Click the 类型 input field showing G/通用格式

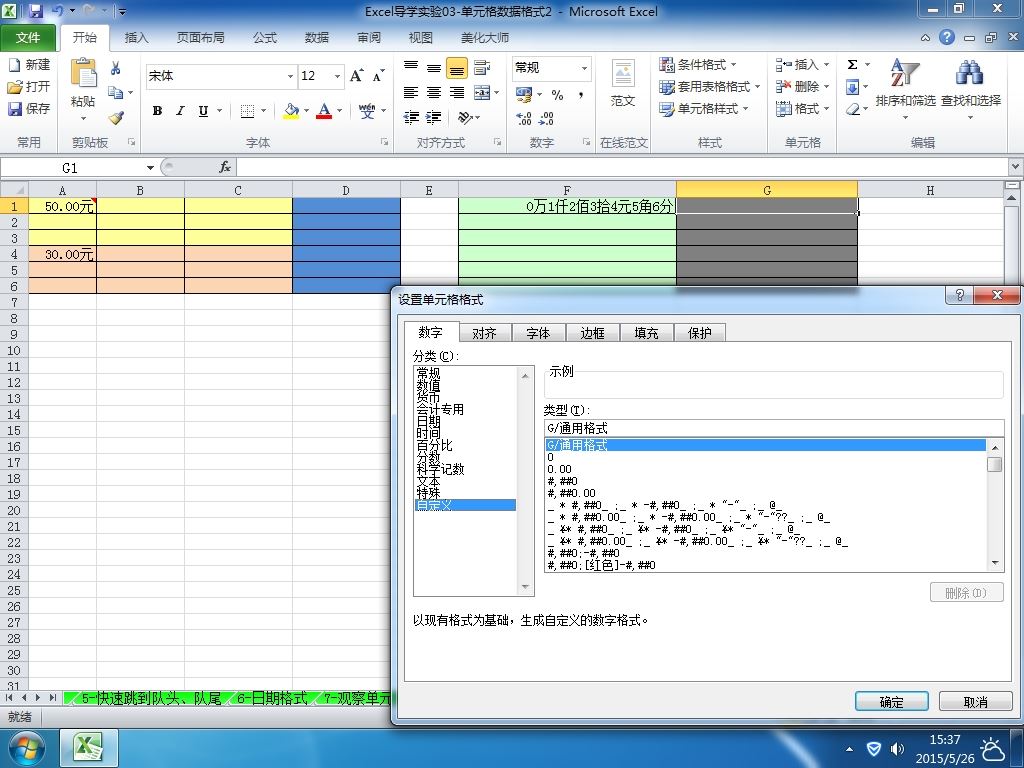[x=774, y=428]
